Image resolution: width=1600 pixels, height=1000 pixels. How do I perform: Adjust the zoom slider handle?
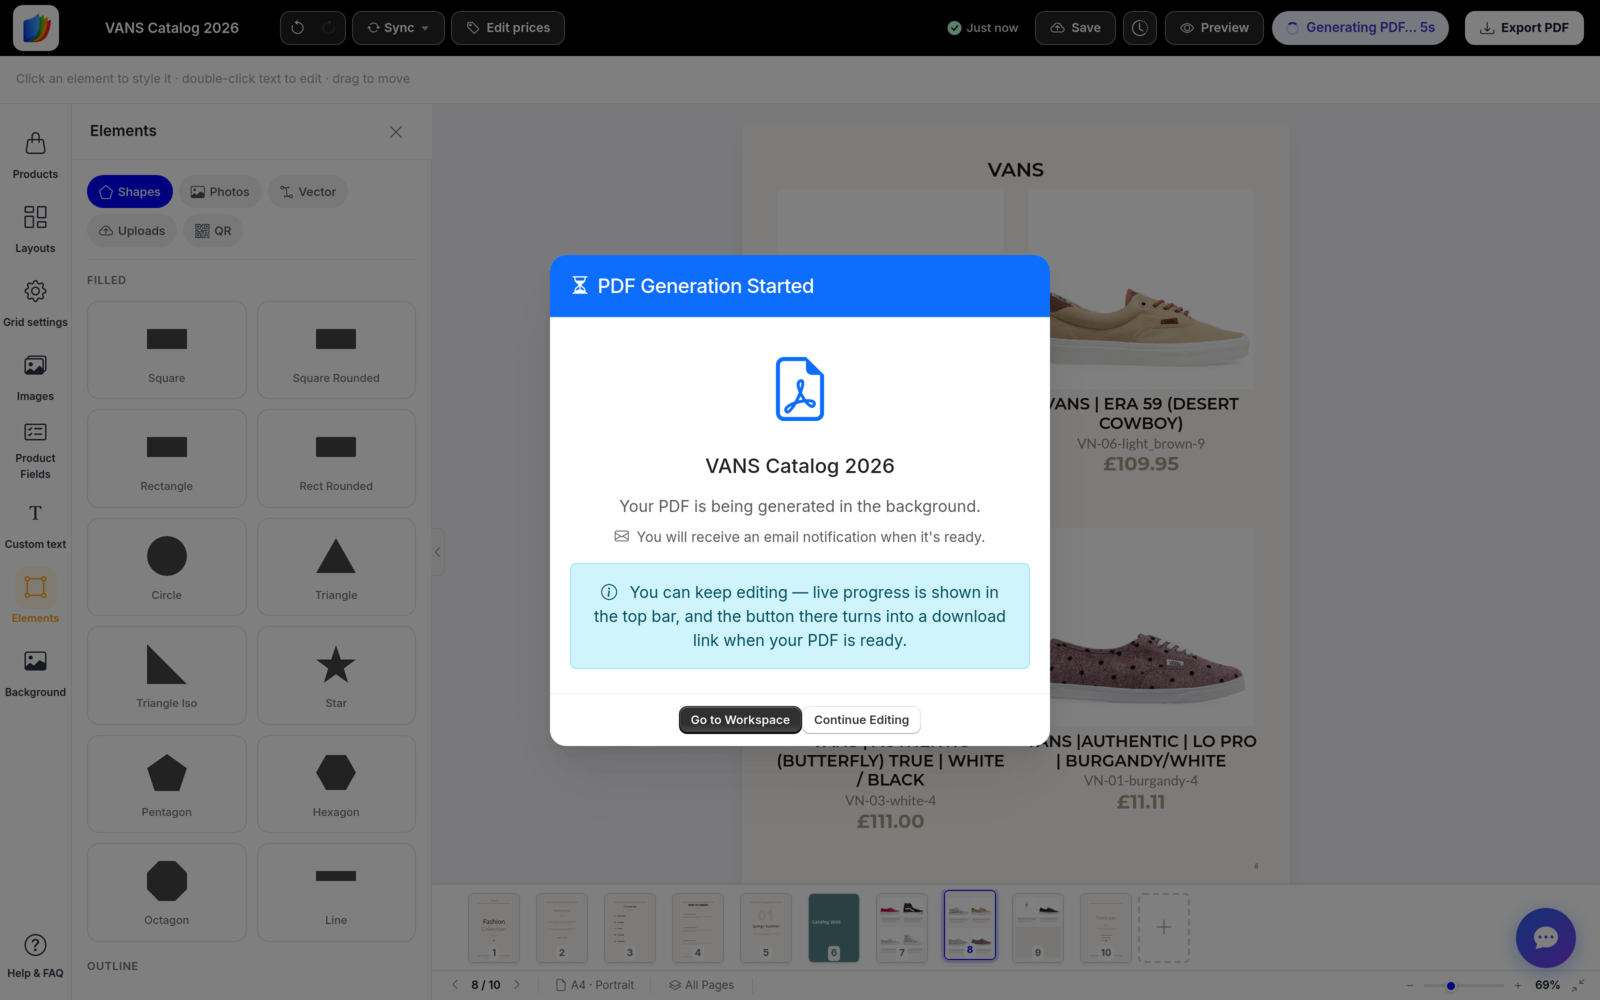(x=1451, y=986)
